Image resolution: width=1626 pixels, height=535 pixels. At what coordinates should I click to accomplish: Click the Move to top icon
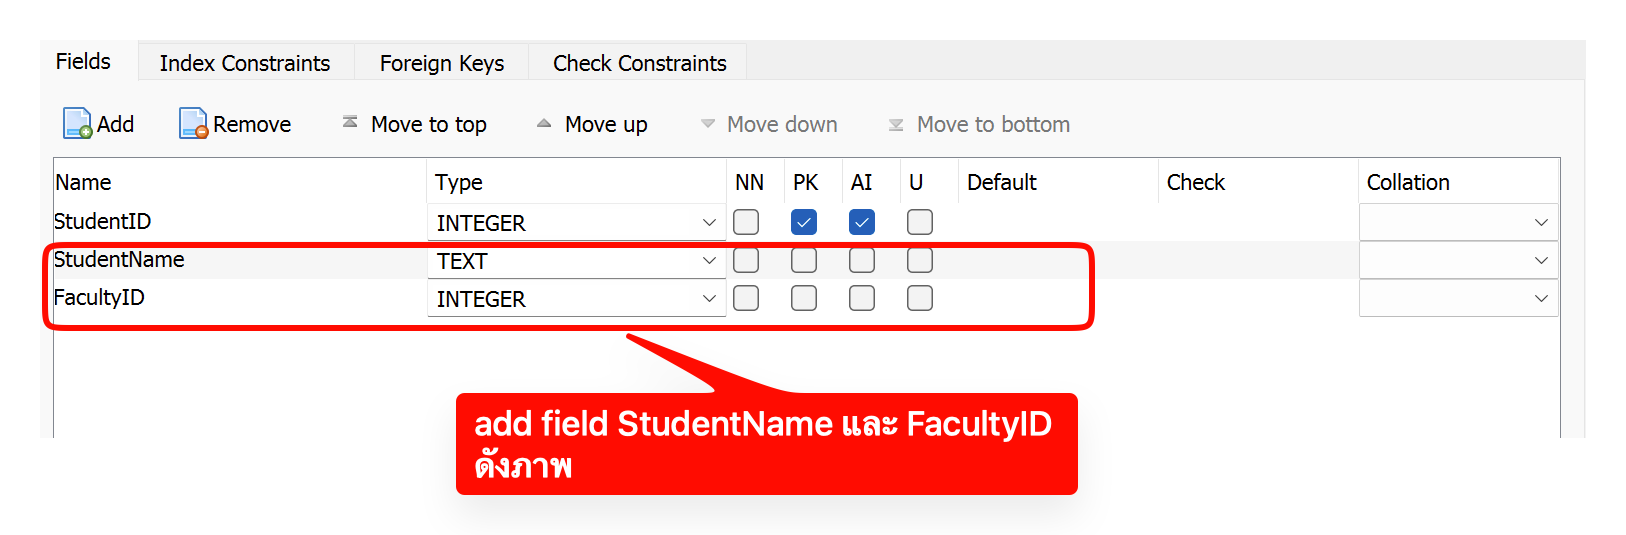click(350, 122)
